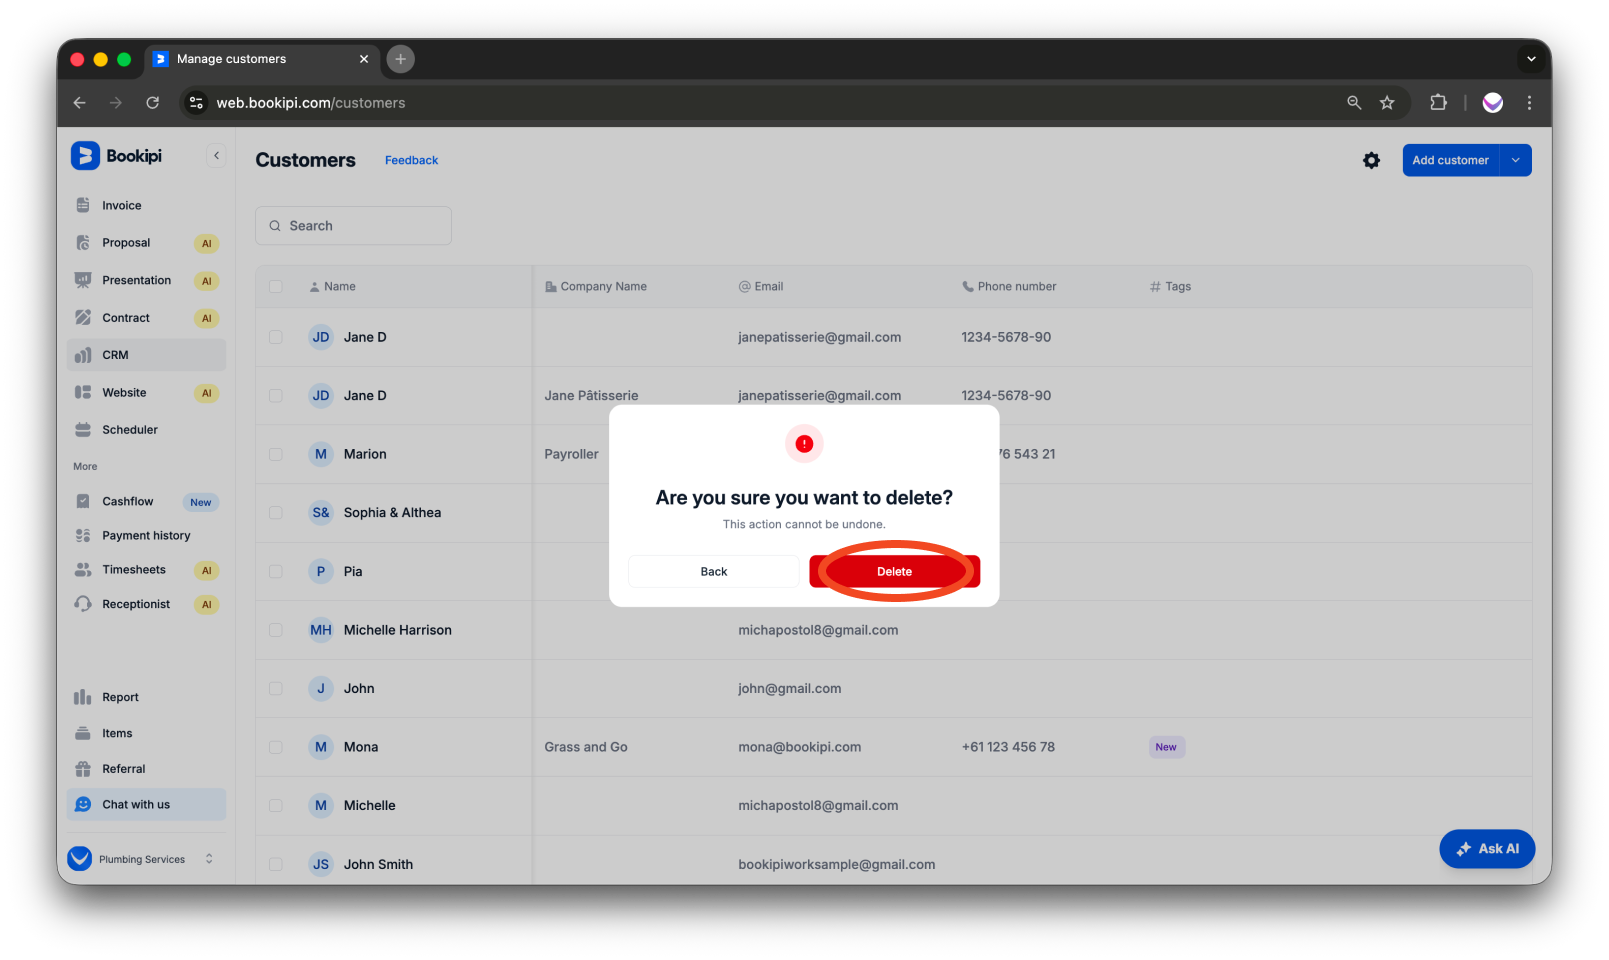Screen dimensions: 1609x960
Task: Confirm by clicking the Delete button
Action: (894, 571)
